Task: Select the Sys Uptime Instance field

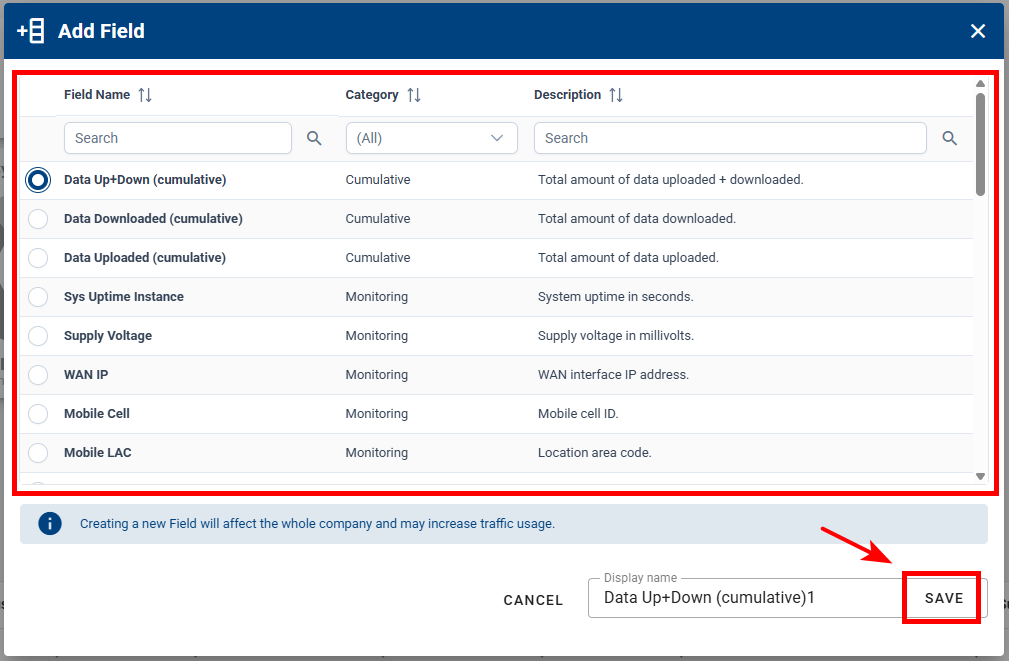Action: 37,296
